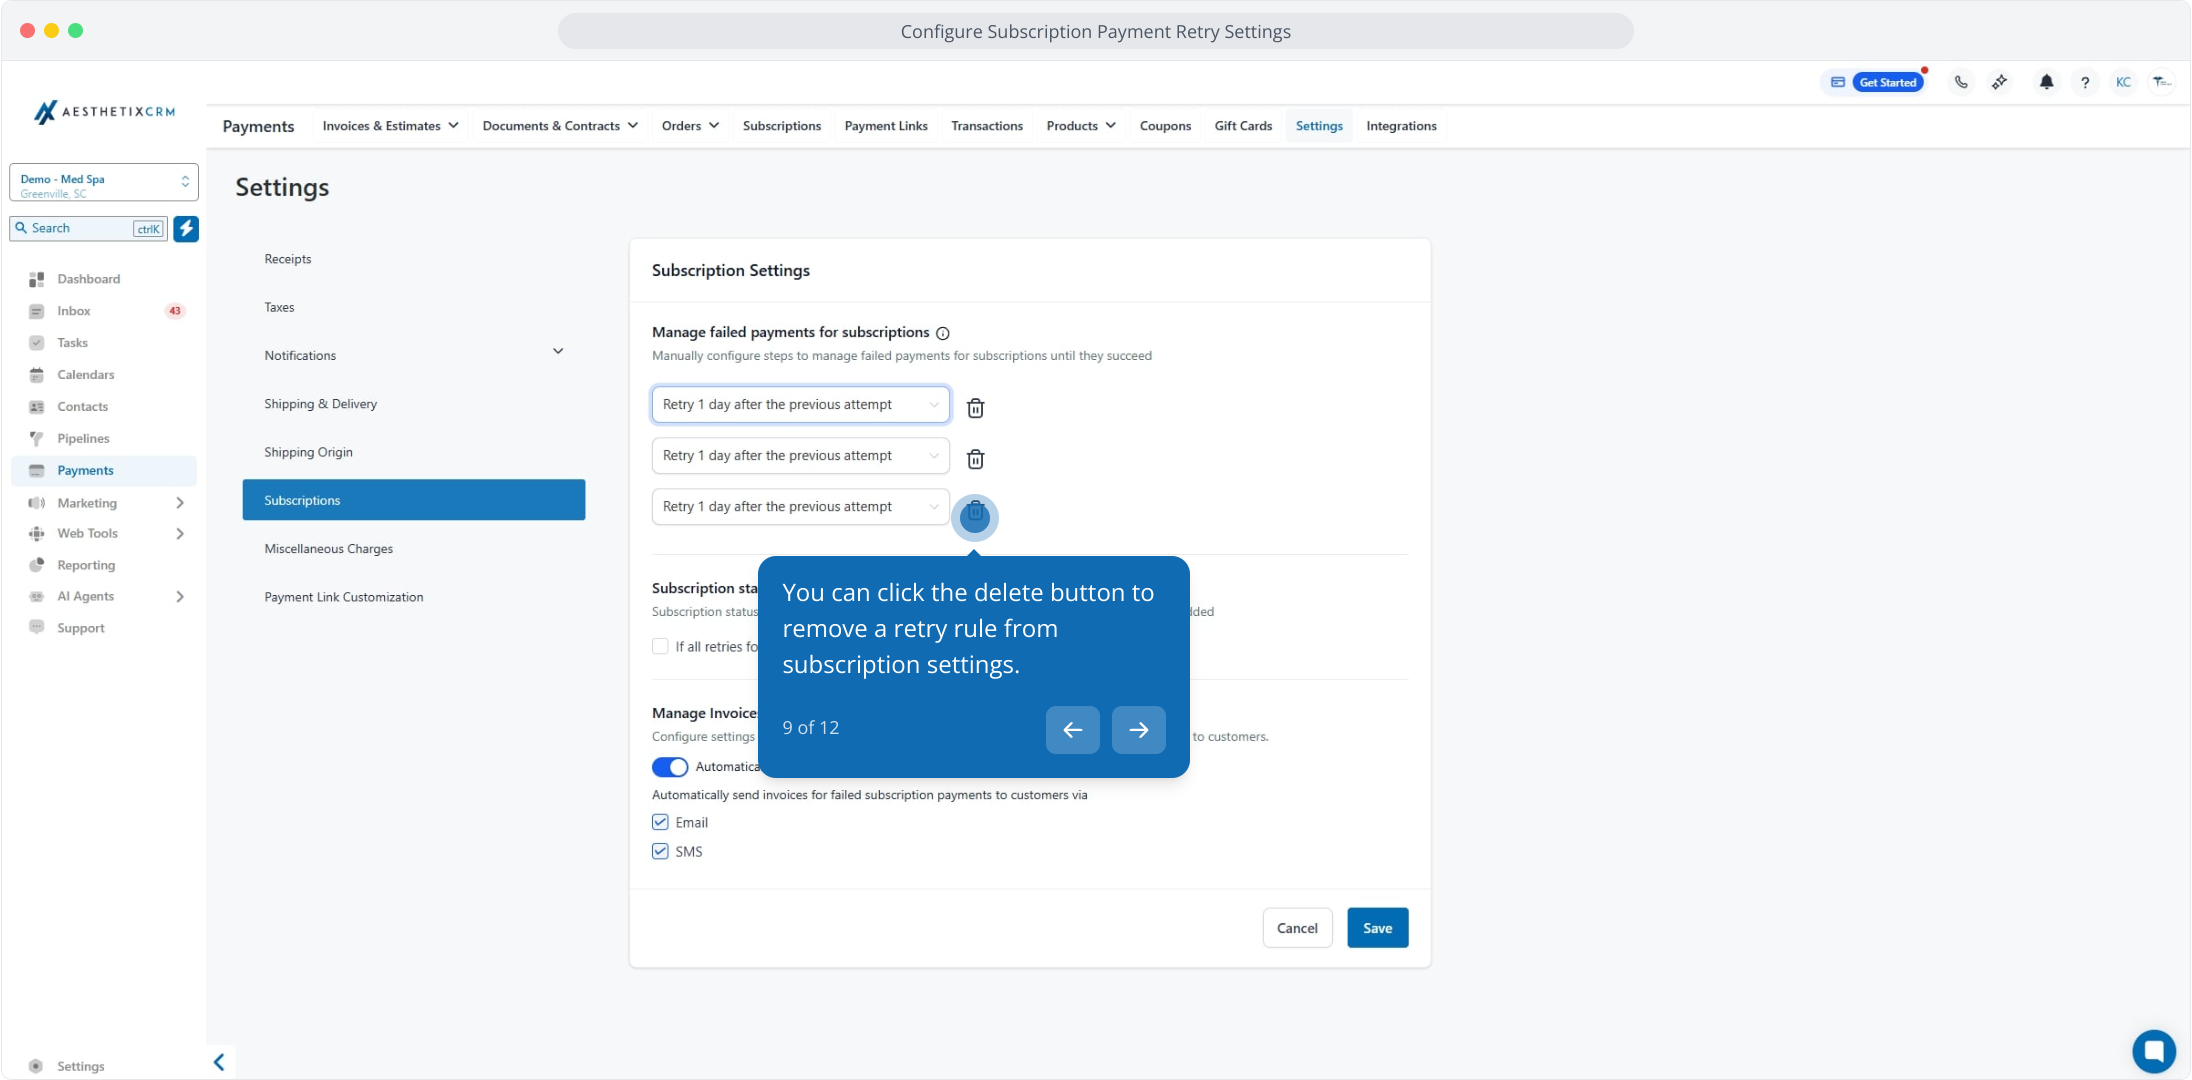Delete the second retry rule
The image size is (2192, 1080).
tap(975, 459)
